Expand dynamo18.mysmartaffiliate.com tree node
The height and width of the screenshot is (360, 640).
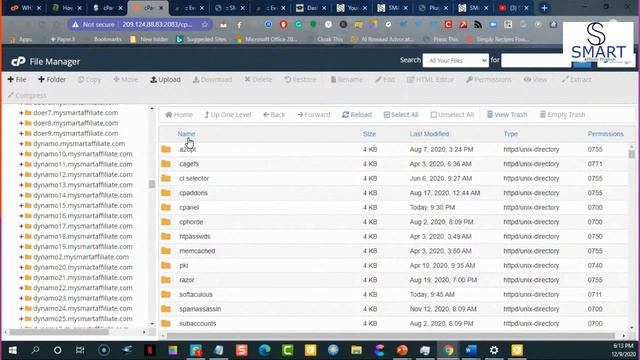point(21,236)
